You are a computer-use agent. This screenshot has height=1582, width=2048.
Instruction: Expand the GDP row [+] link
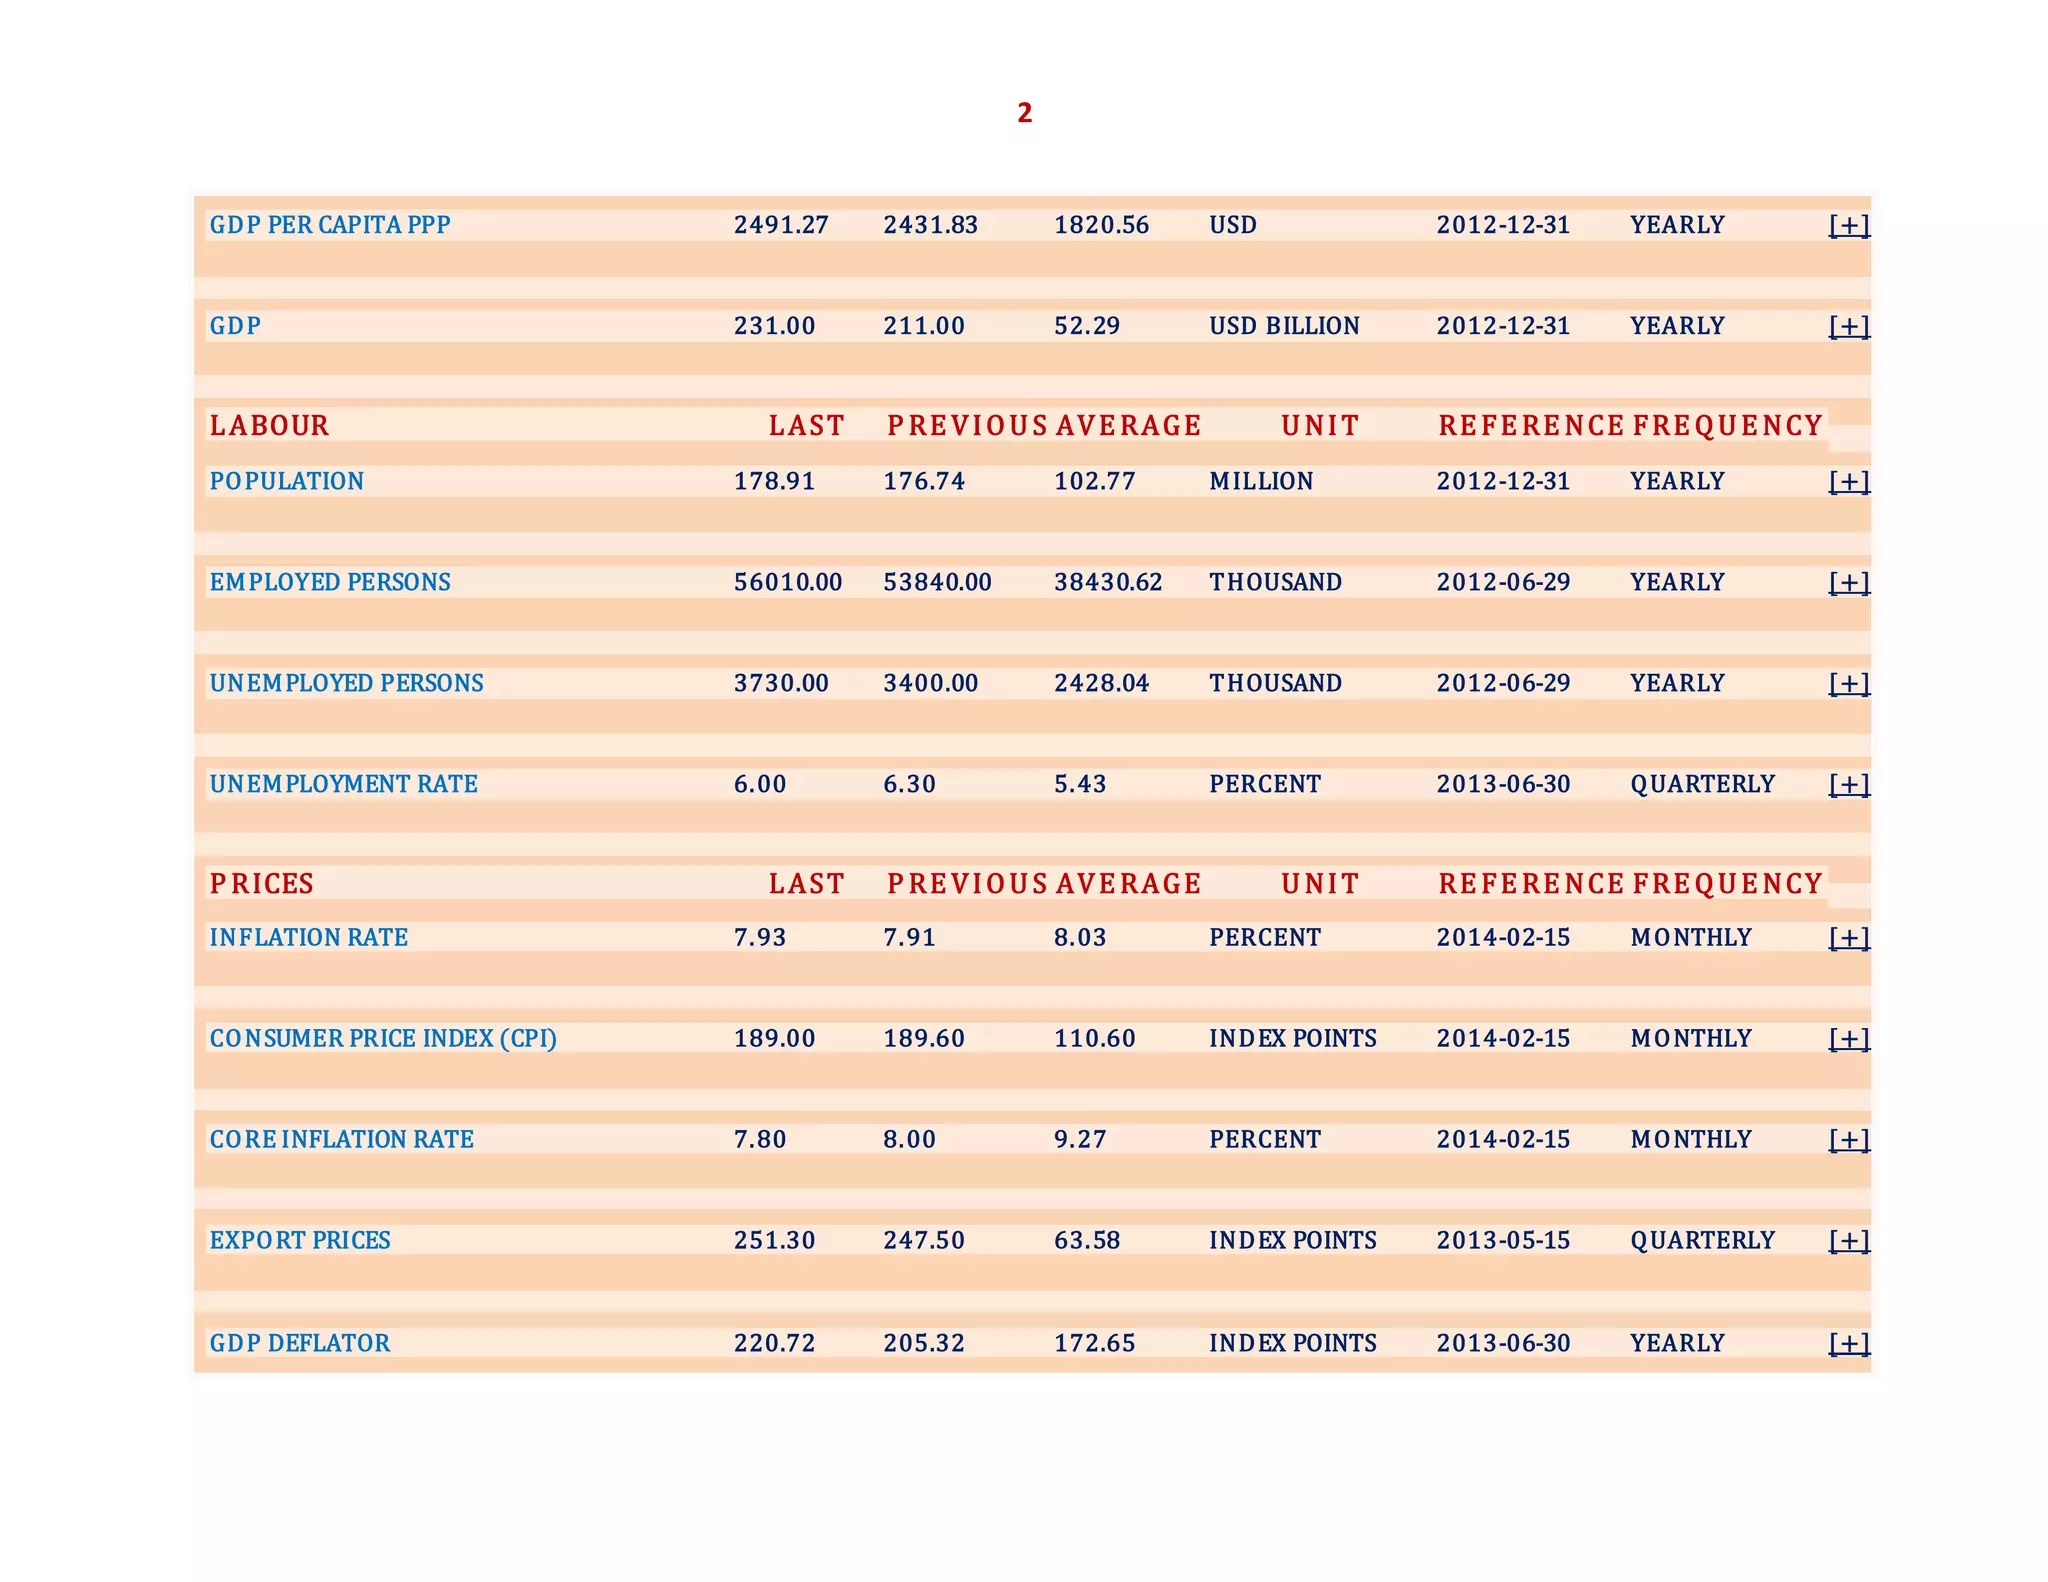[x=1848, y=326]
